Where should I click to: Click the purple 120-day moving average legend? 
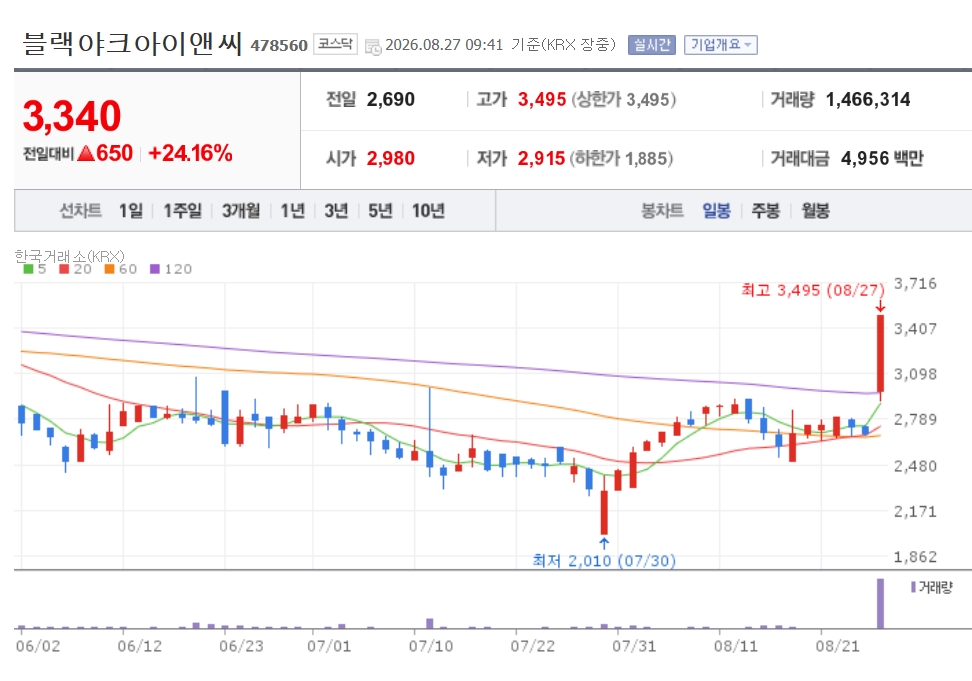pyautogui.click(x=171, y=269)
